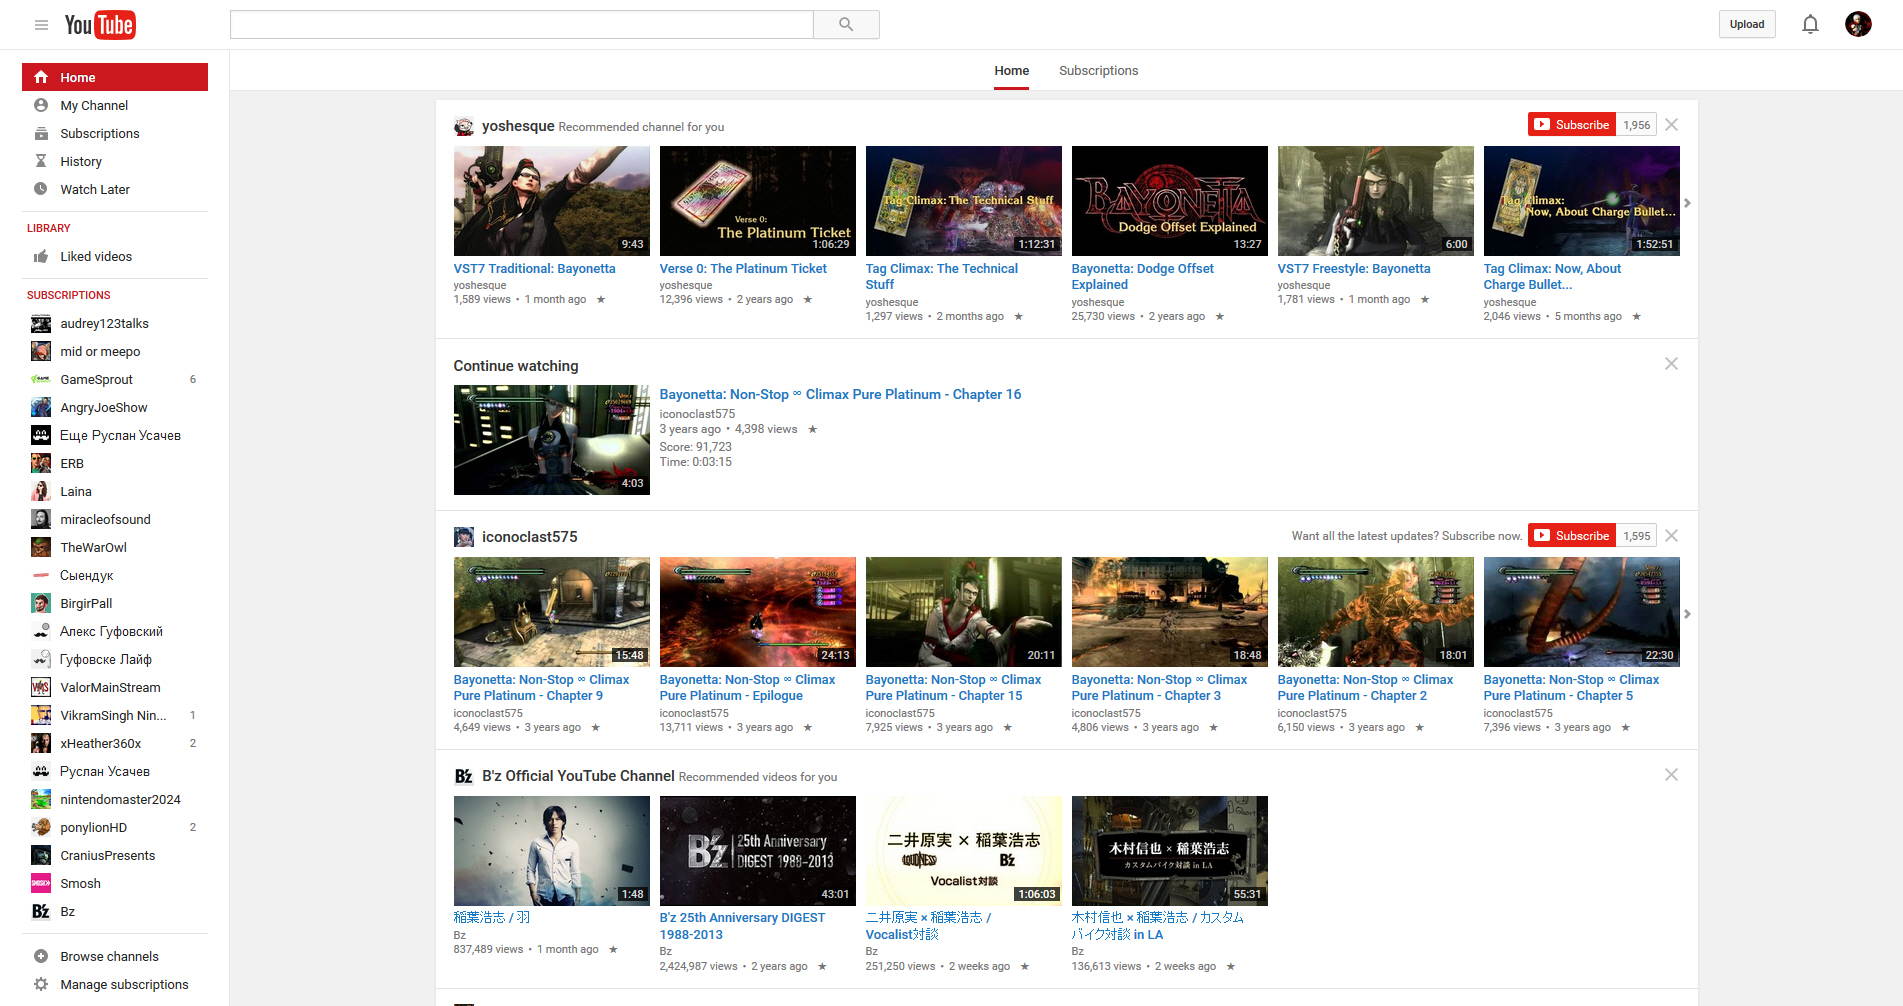Click the ERB subscription avatar
1903x1006 pixels.
pos(41,463)
